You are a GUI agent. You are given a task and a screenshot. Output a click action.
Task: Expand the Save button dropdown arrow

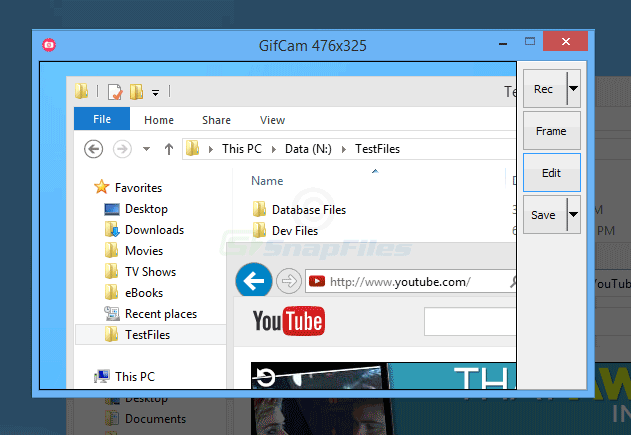pos(573,215)
